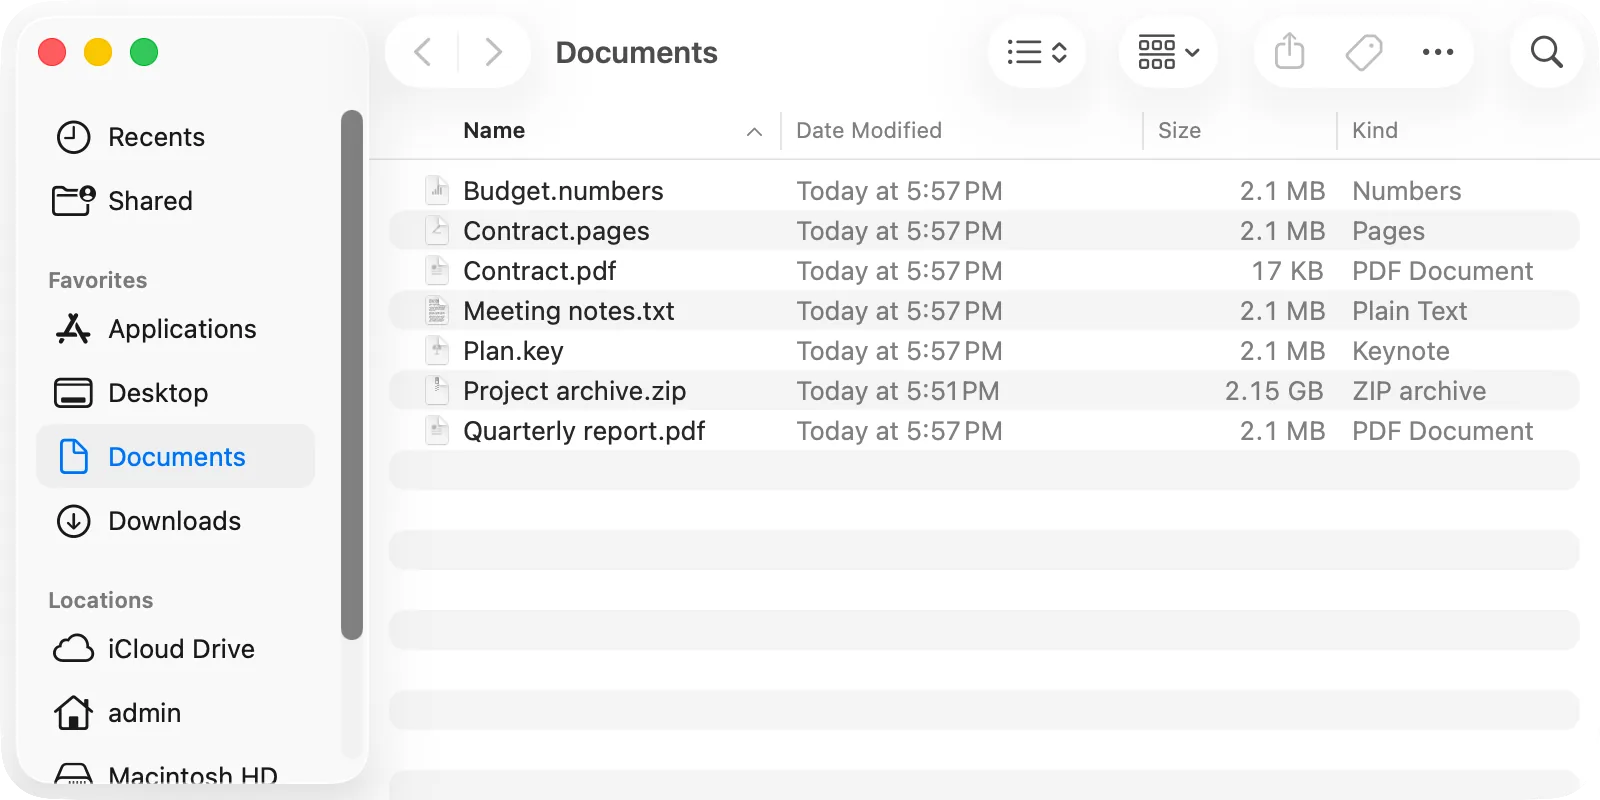Open the group-by grid dropdown
This screenshot has height=800, width=1600.
coord(1168,52)
